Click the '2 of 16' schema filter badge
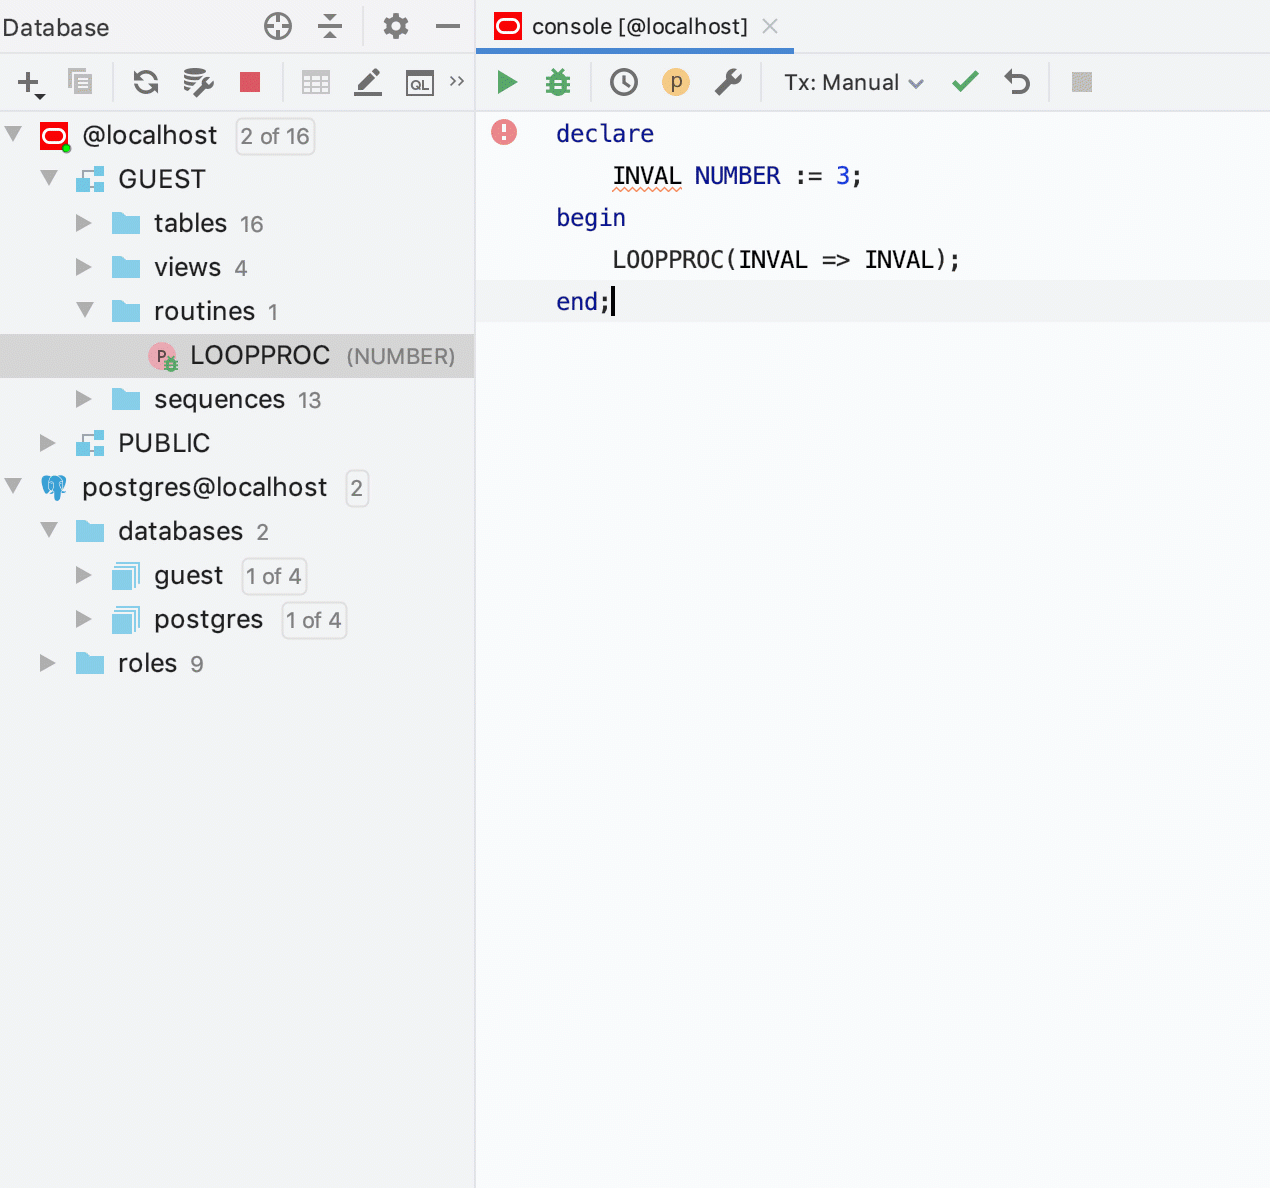This screenshot has width=1270, height=1188. 275,136
